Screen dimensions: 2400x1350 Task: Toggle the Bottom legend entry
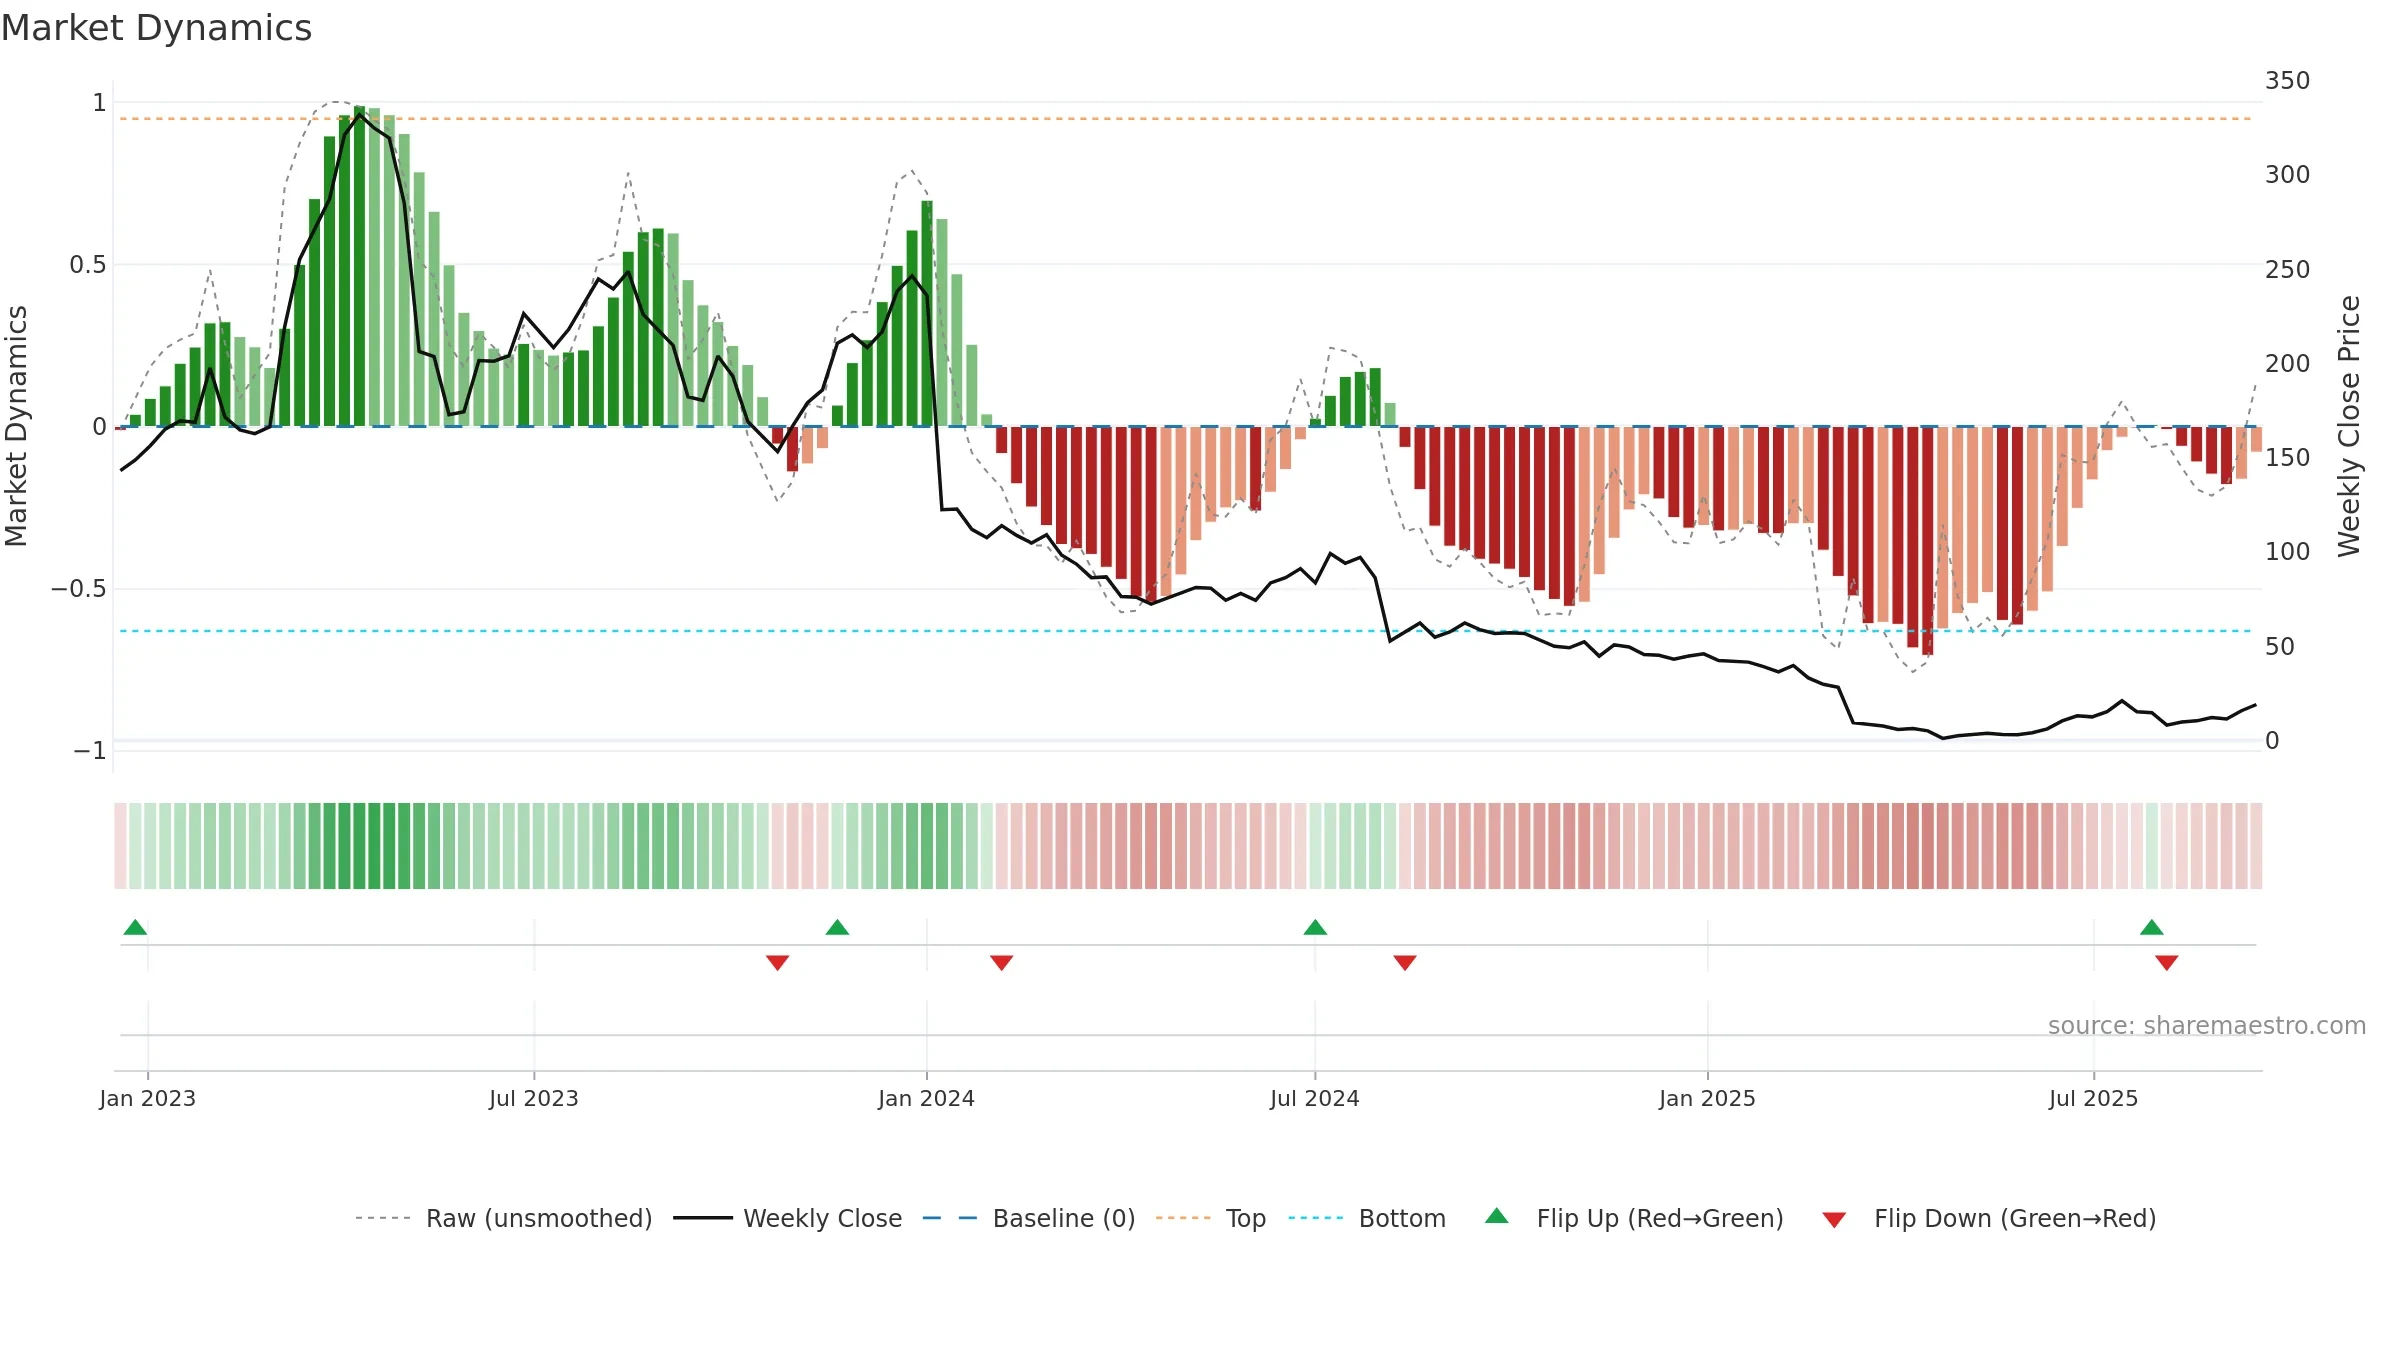coord(1367,1218)
